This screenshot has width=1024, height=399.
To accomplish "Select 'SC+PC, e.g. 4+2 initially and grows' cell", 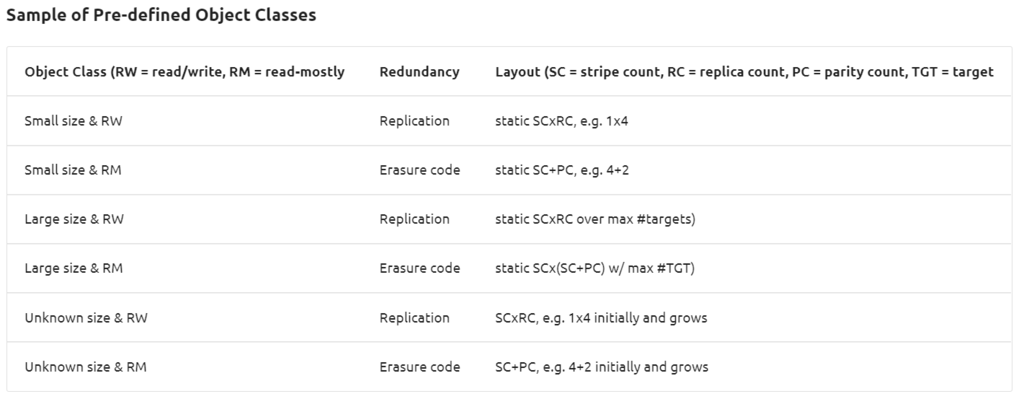I will click(601, 366).
